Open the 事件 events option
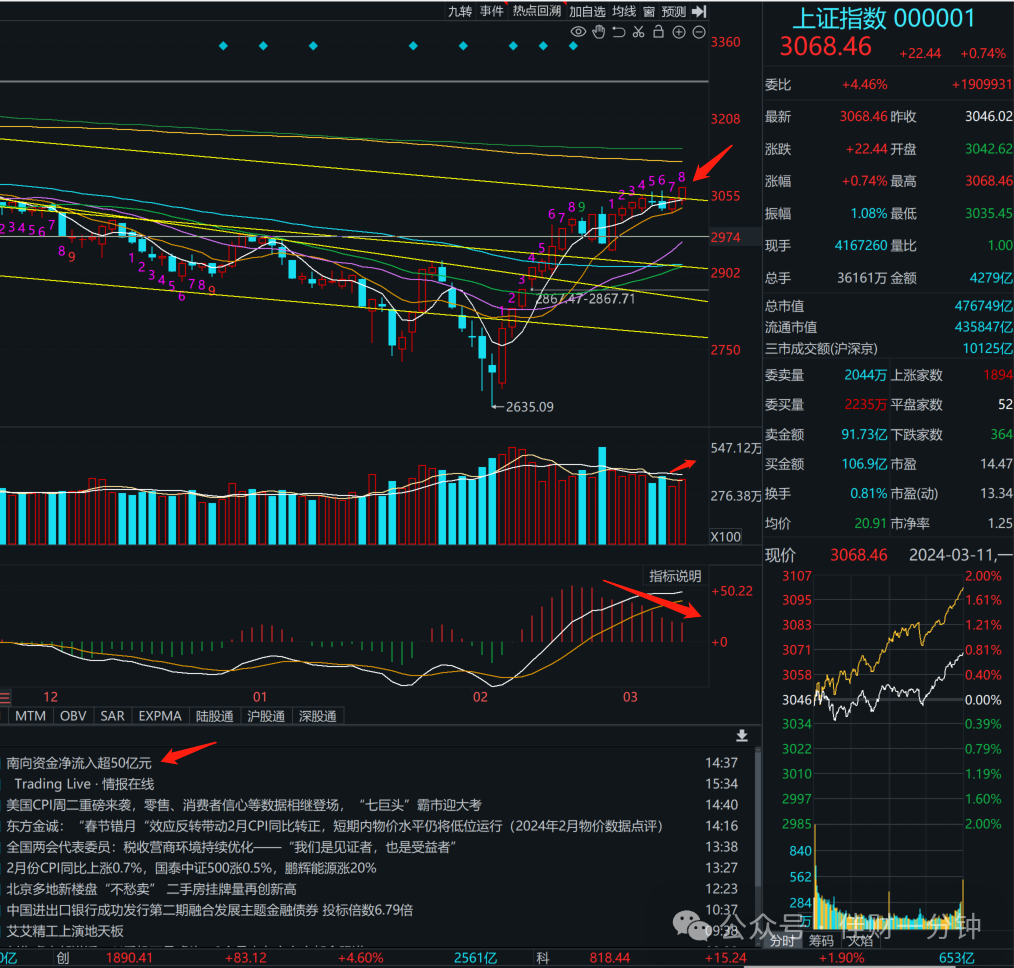The image size is (1014, 968). pos(491,11)
